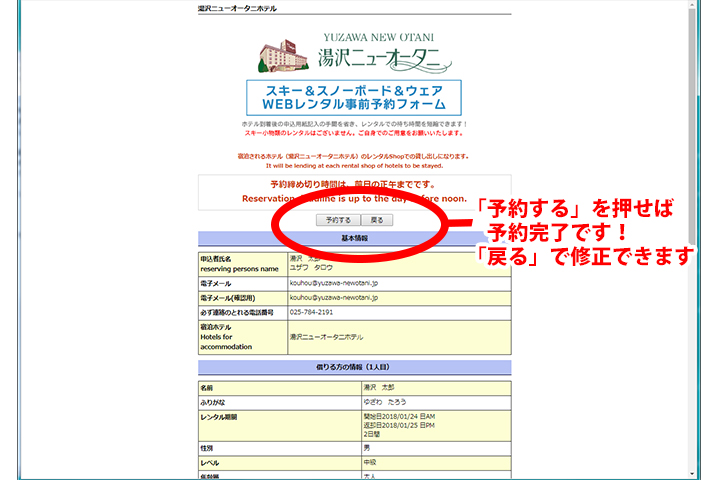Click the 電子メール(確認用) label cell
This screenshot has height=480, width=720.
[243, 298]
